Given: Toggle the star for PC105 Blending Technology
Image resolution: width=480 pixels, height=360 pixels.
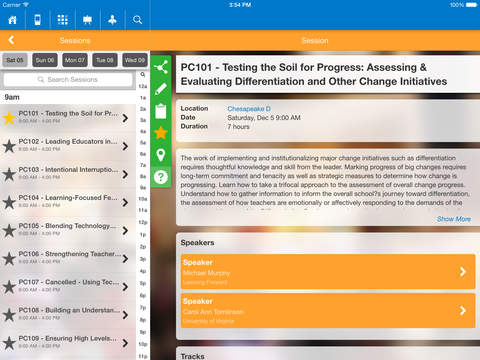Looking at the screenshot, I should click(9, 230).
